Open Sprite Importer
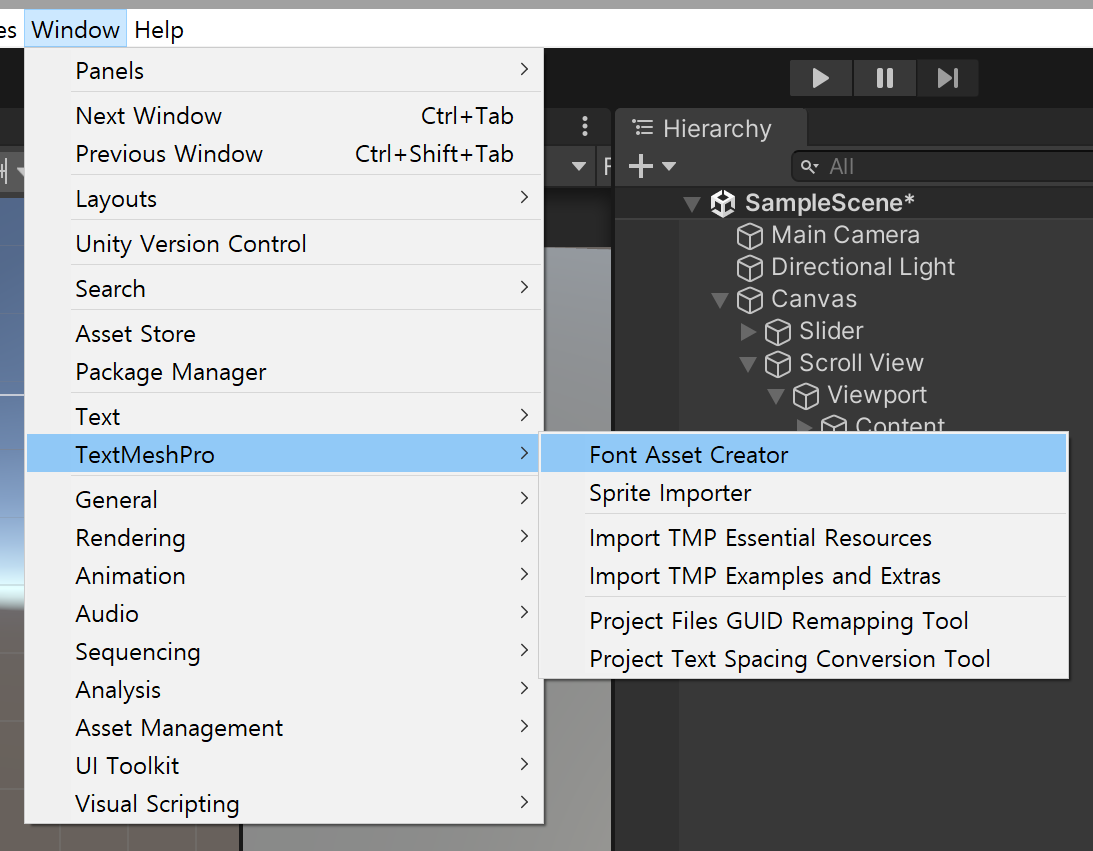The image size is (1093, 851). (804, 493)
